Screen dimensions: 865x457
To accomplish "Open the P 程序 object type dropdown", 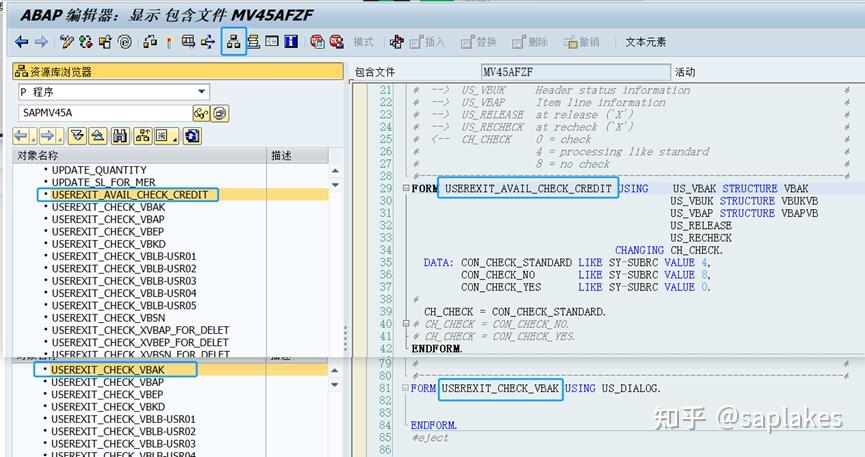I will (202, 92).
